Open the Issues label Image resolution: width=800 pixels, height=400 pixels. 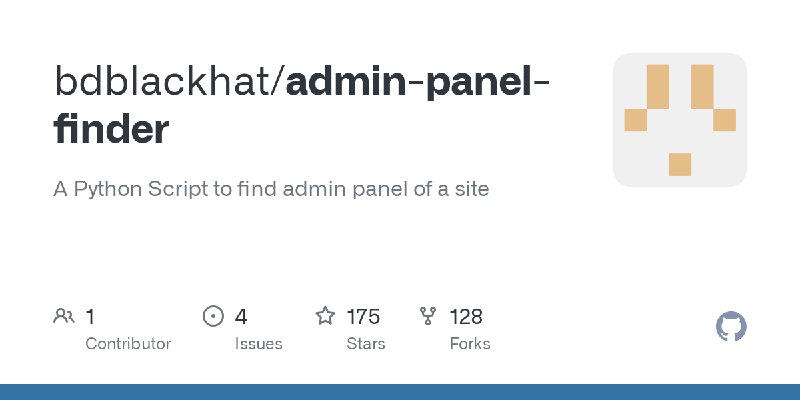(258, 344)
